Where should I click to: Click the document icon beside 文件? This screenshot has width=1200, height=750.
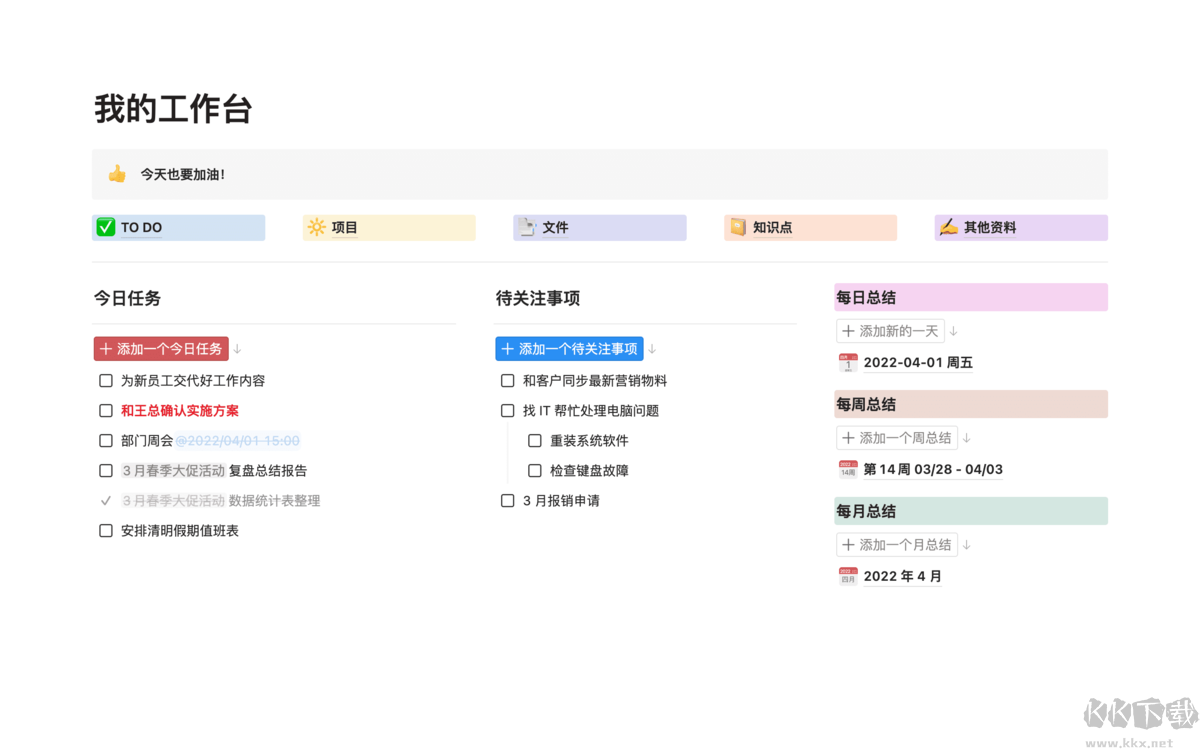tap(527, 227)
